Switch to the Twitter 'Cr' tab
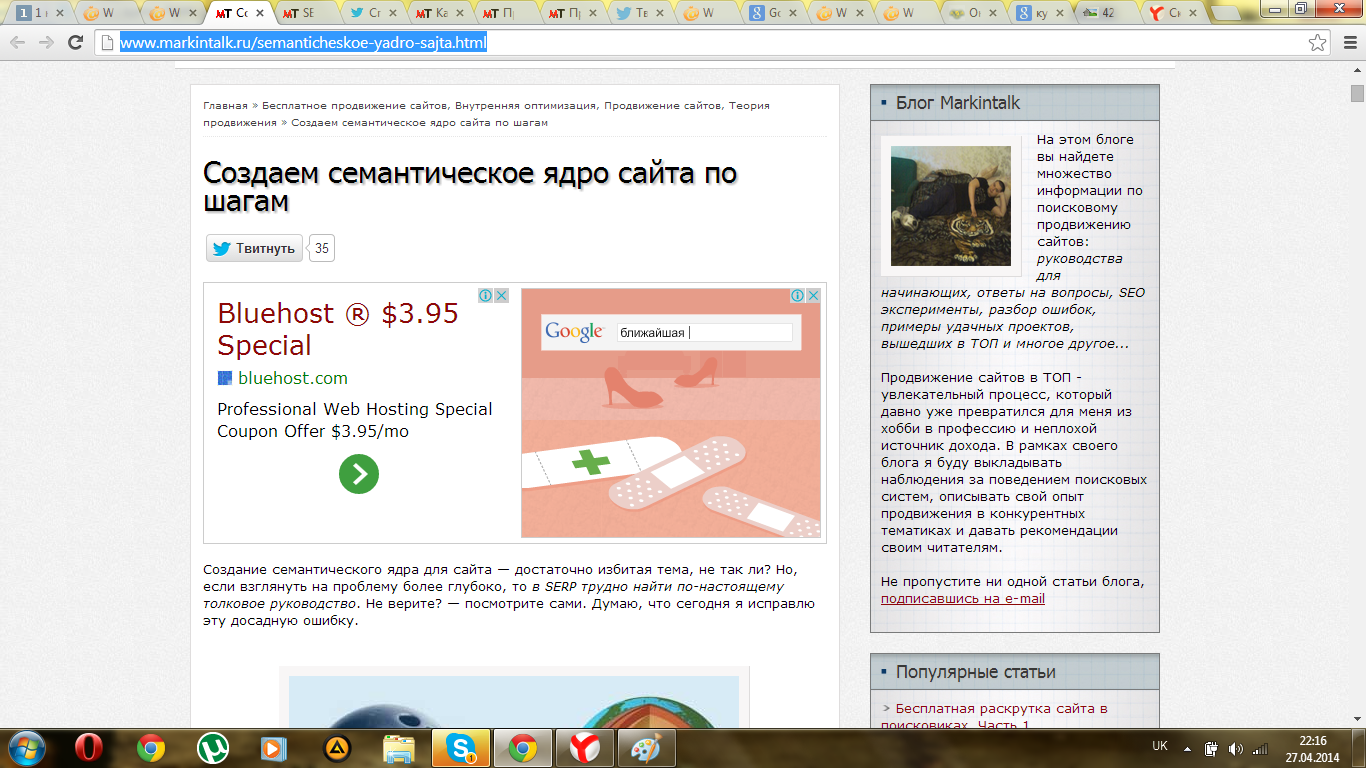Image resolution: width=1366 pixels, height=768 pixels. tap(373, 14)
